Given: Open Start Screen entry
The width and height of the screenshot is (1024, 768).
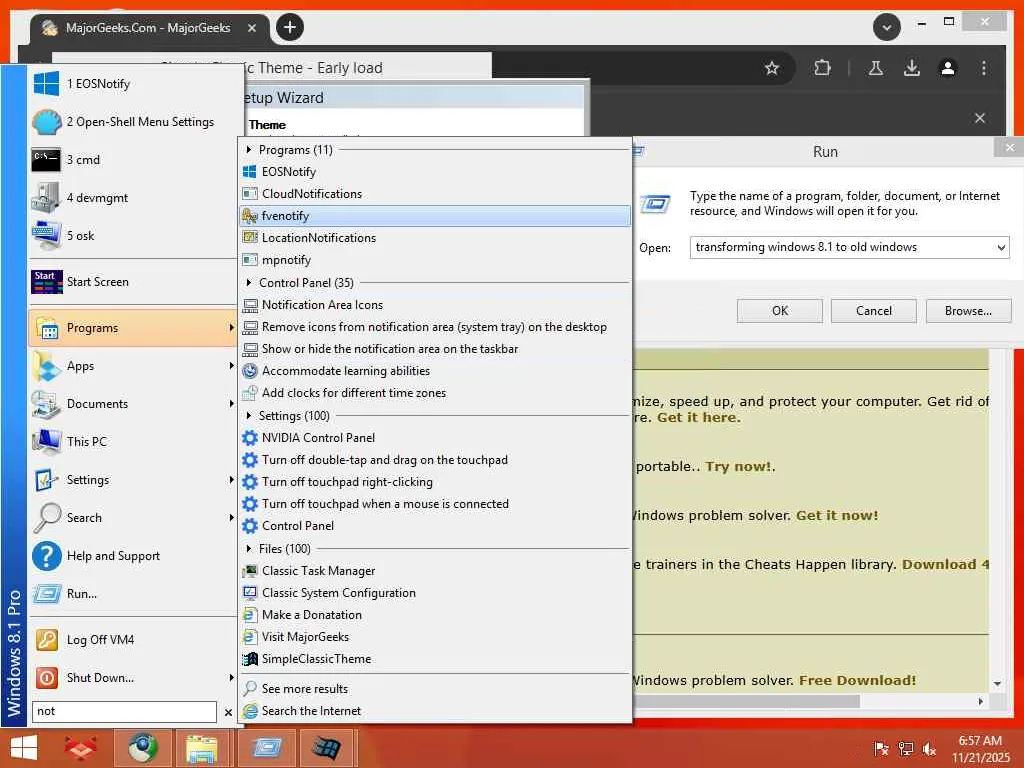Looking at the screenshot, I should pyautogui.click(x=134, y=281).
